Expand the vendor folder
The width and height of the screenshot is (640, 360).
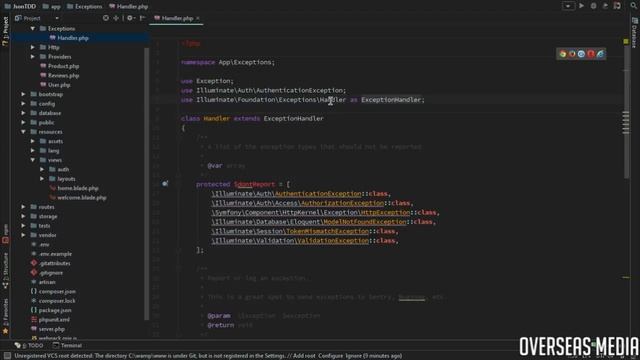(23, 235)
